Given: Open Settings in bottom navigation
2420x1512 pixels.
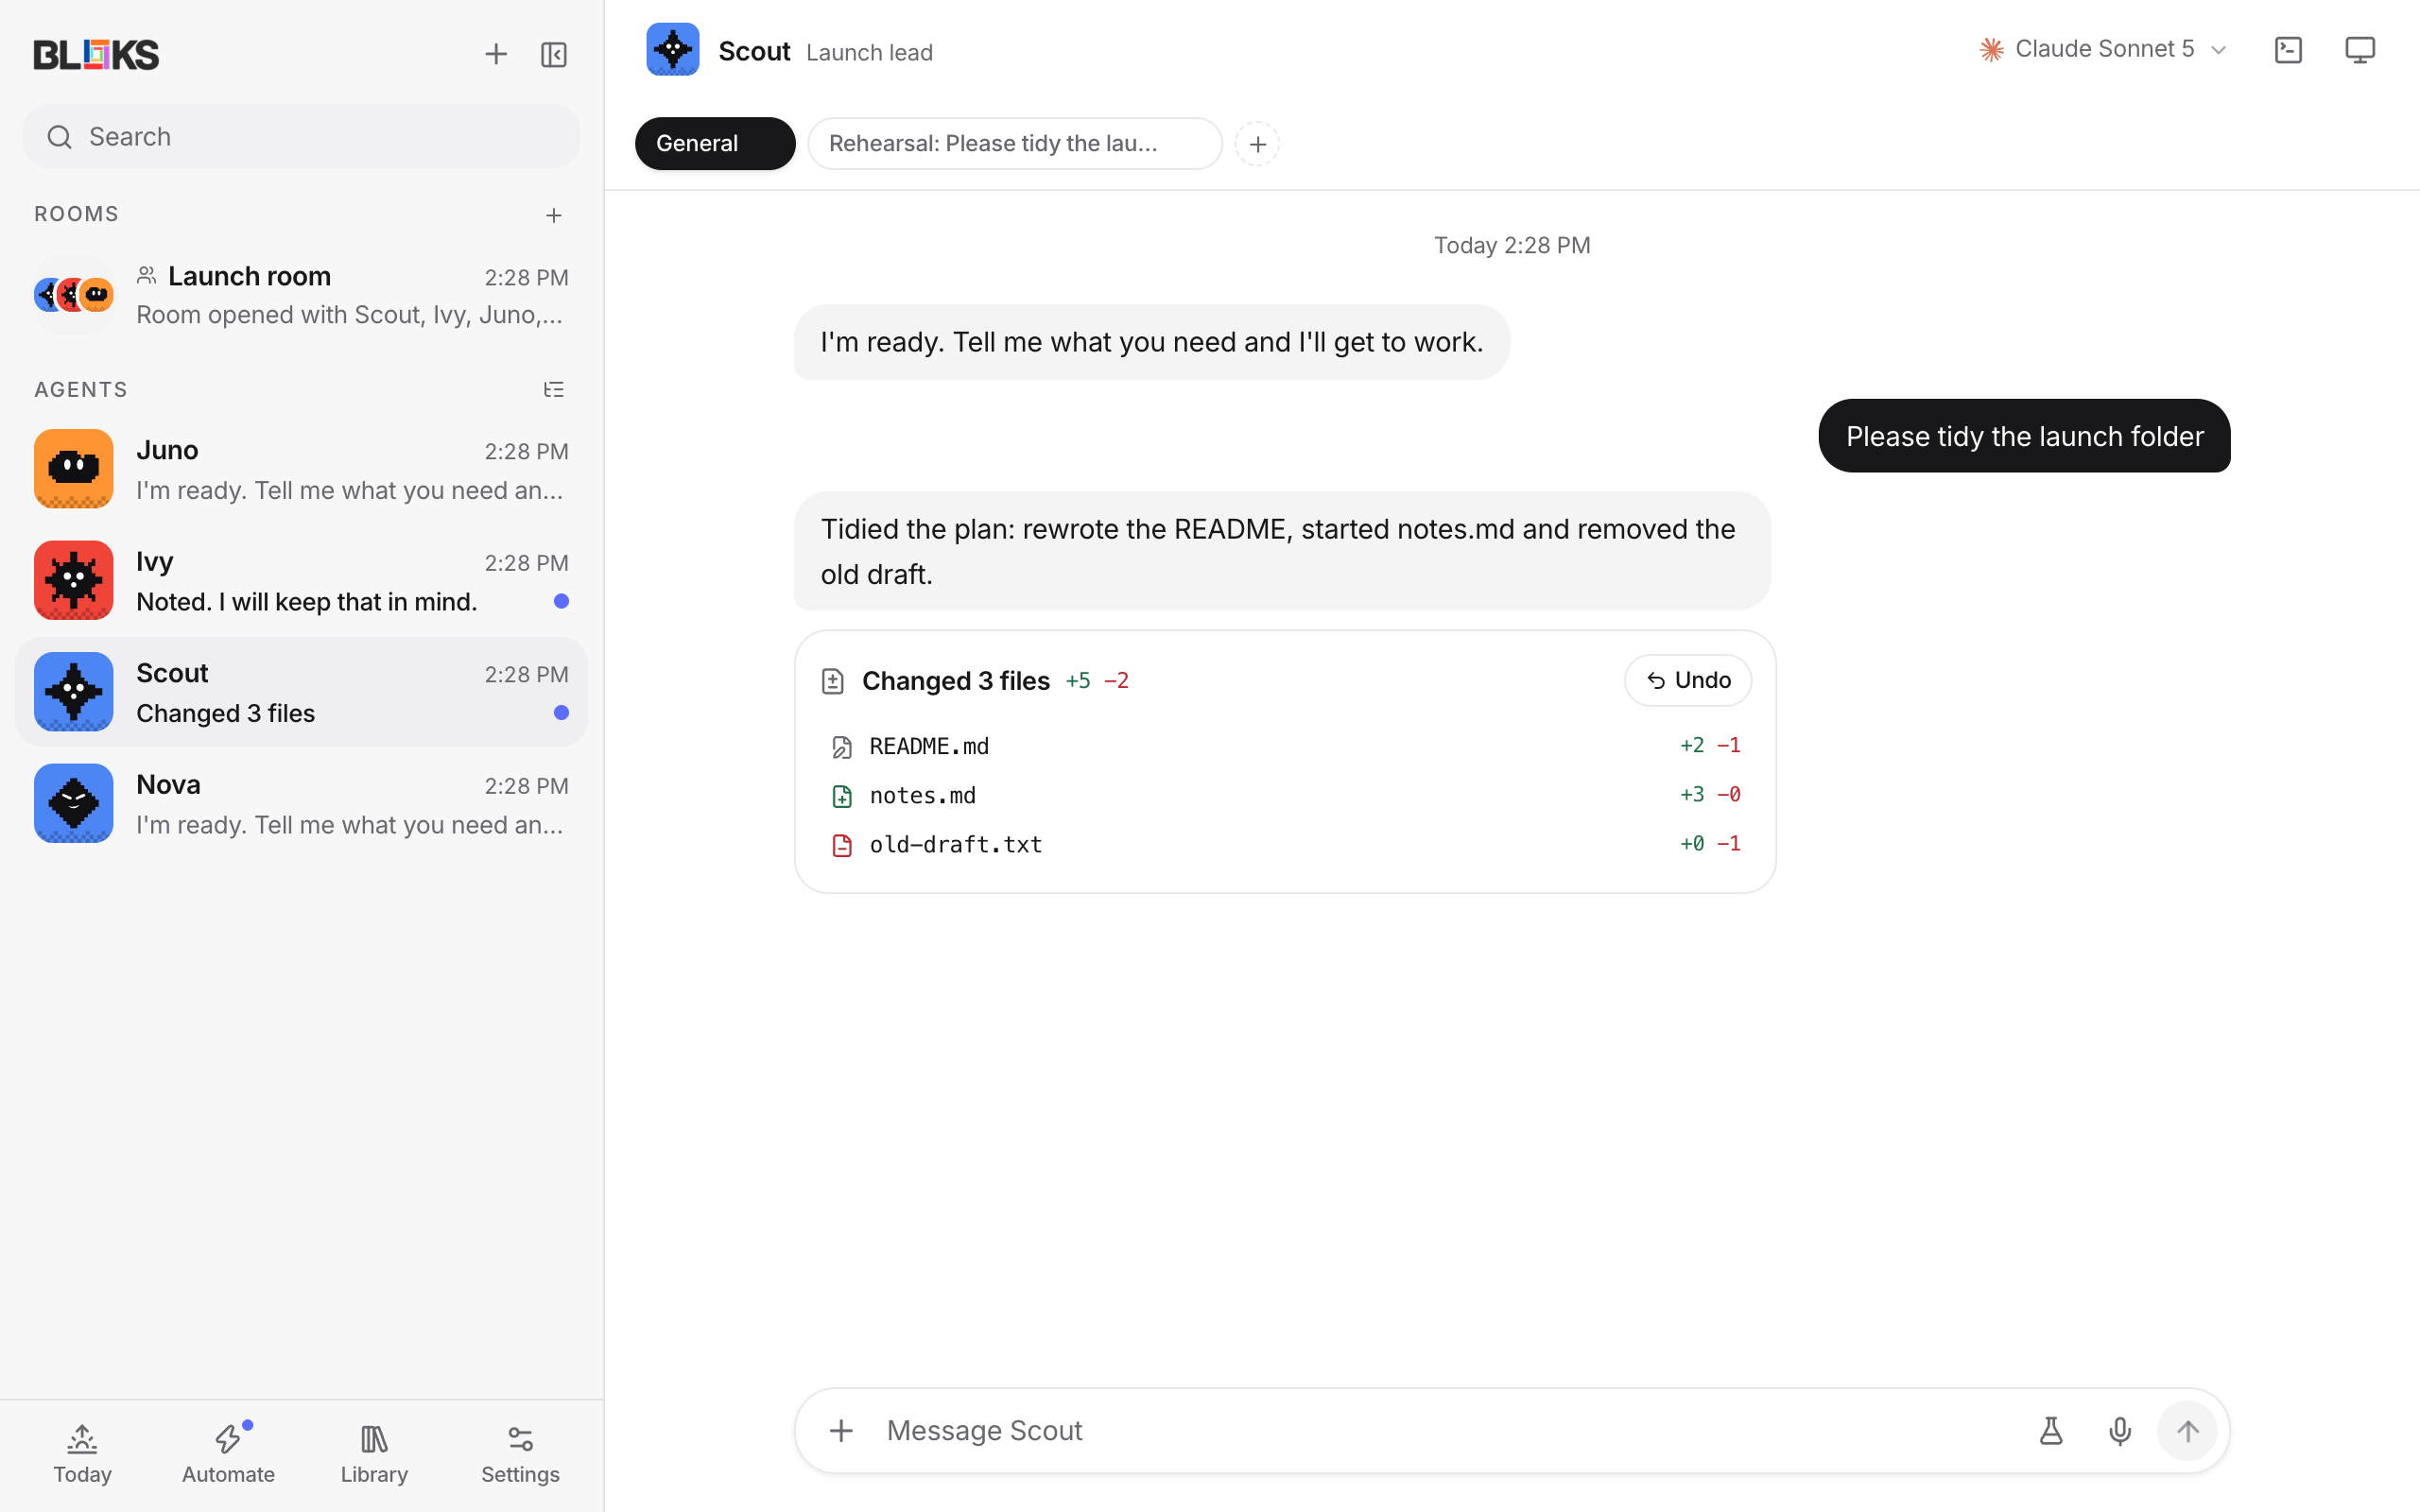Looking at the screenshot, I should (520, 1455).
